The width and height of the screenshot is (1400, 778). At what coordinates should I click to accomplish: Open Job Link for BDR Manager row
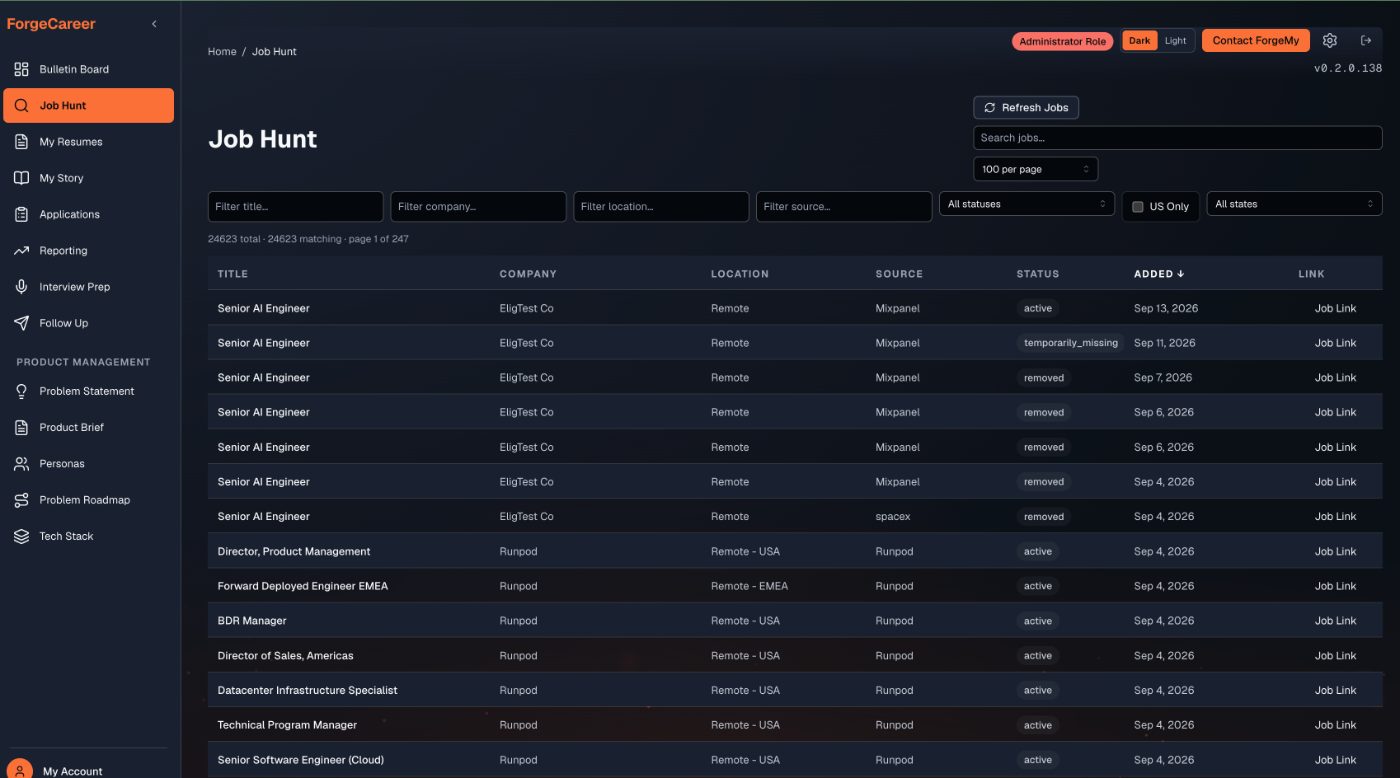click(1335, 621)
